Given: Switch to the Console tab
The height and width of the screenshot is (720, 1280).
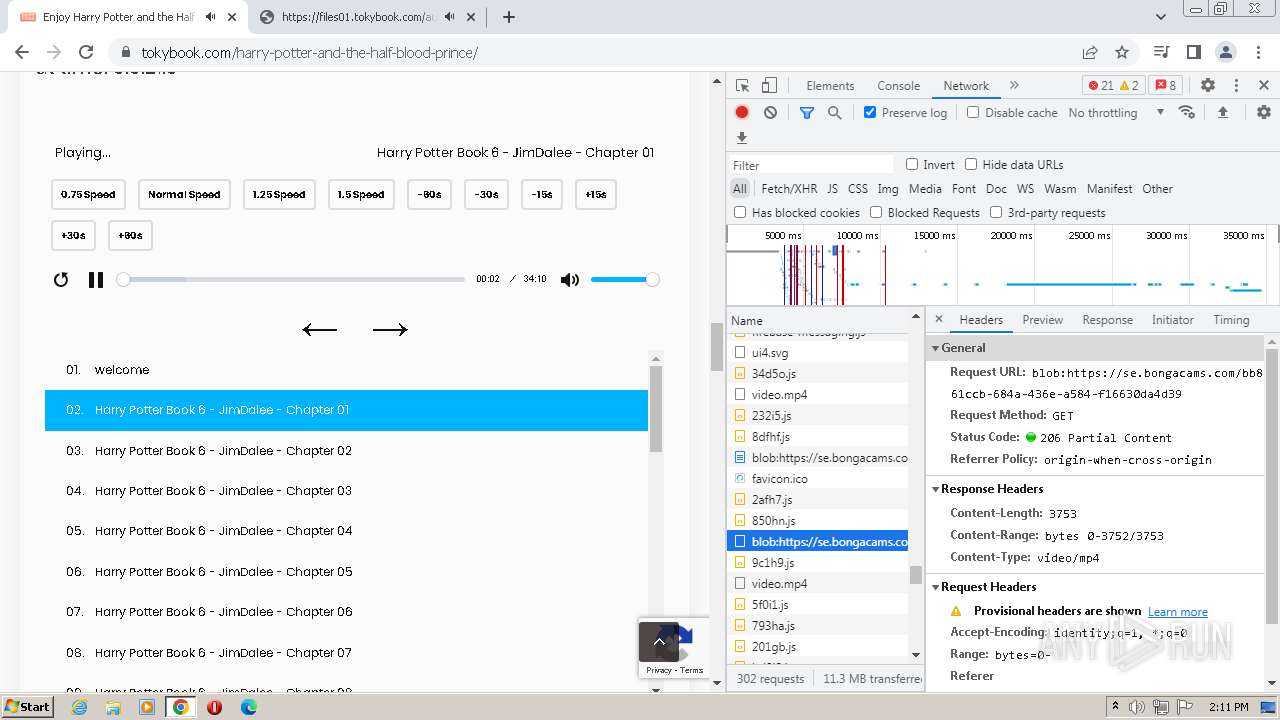Looking at the screenshot, I should 898,86.
